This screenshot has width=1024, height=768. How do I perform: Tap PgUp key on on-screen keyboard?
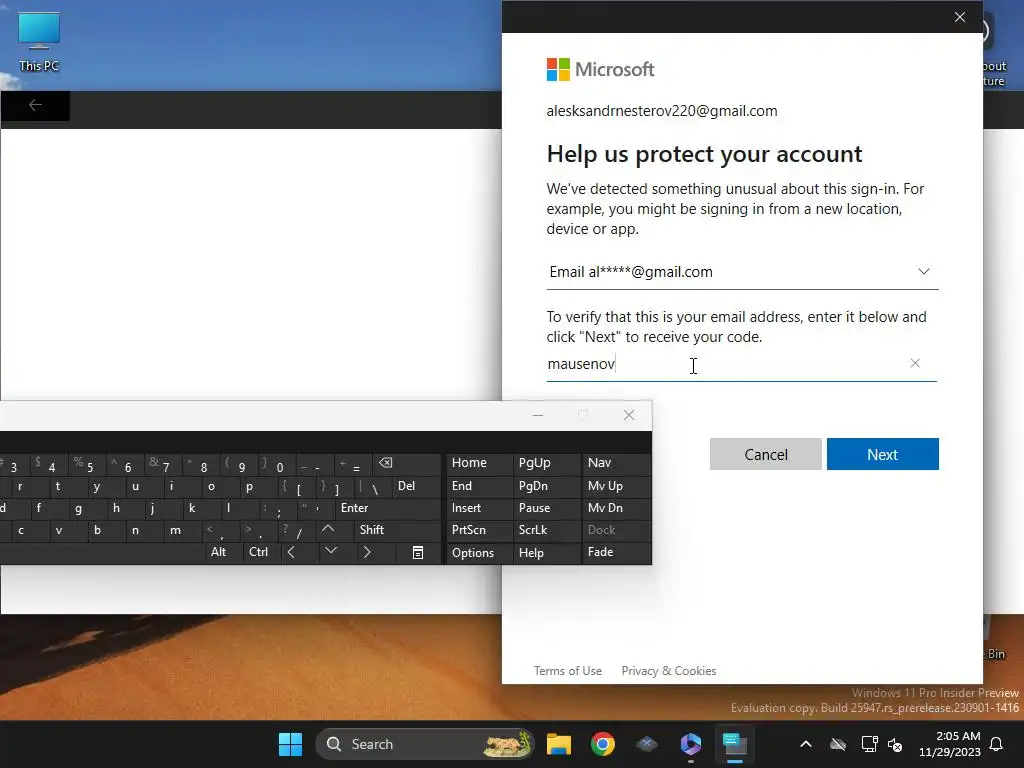(x=547, y=463)
